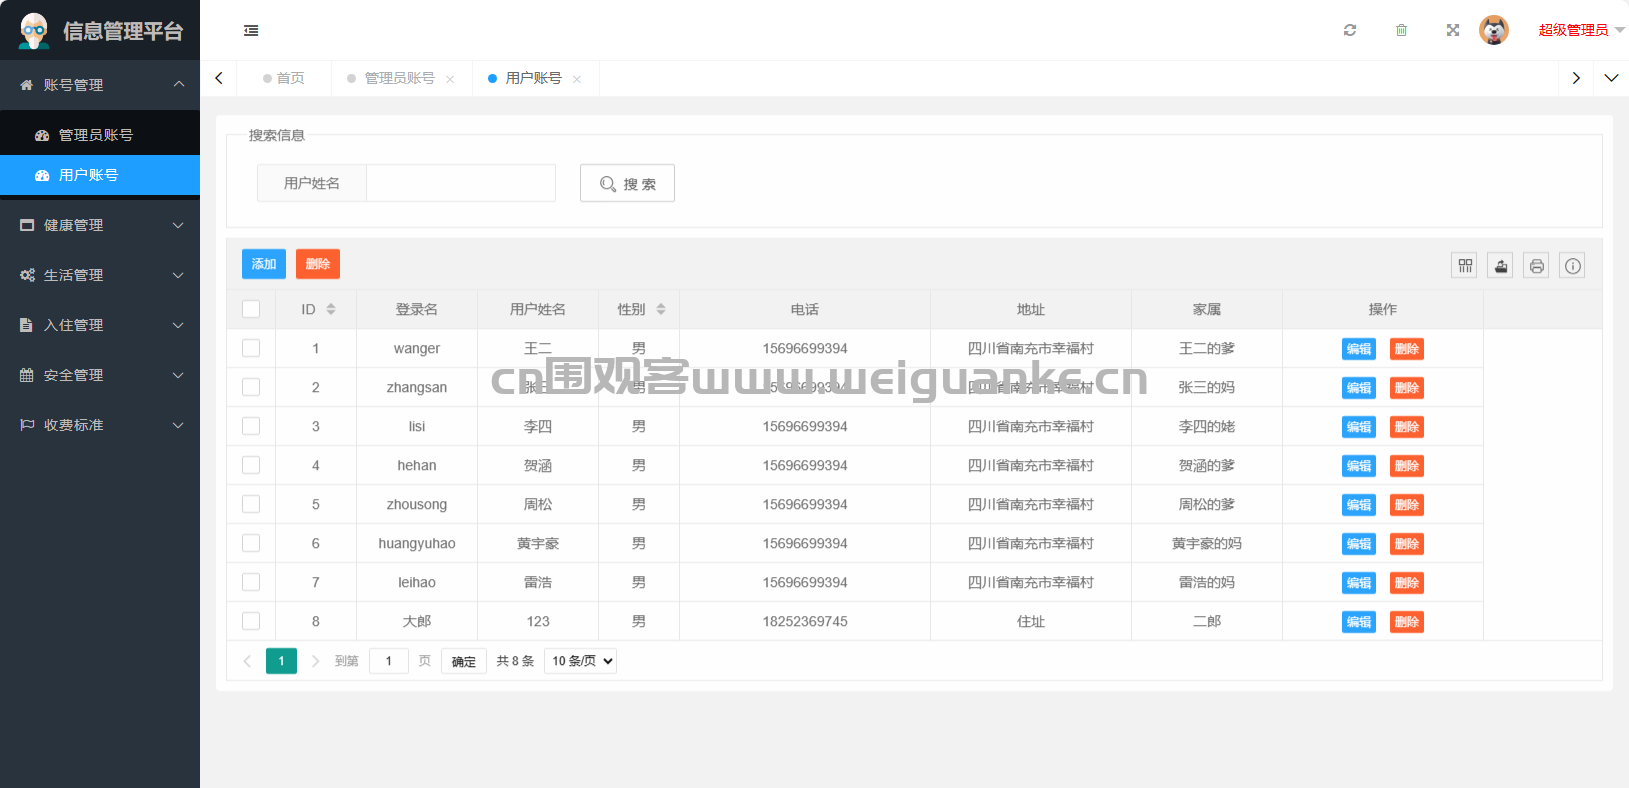Click 删除 for user wanger
This screenshot has width=1629, height=788.
coord(1407,349)
